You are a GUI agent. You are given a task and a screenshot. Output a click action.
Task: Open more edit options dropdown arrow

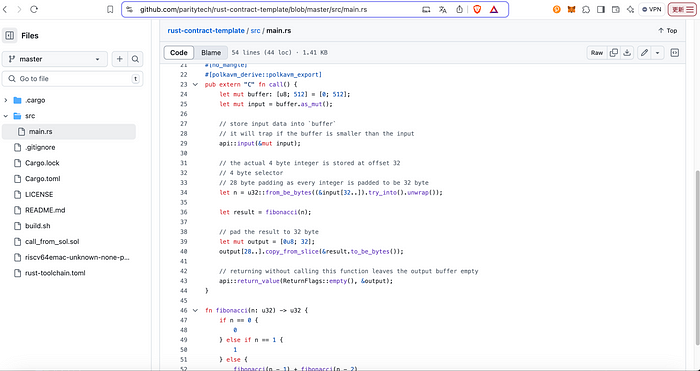point(657,53)
